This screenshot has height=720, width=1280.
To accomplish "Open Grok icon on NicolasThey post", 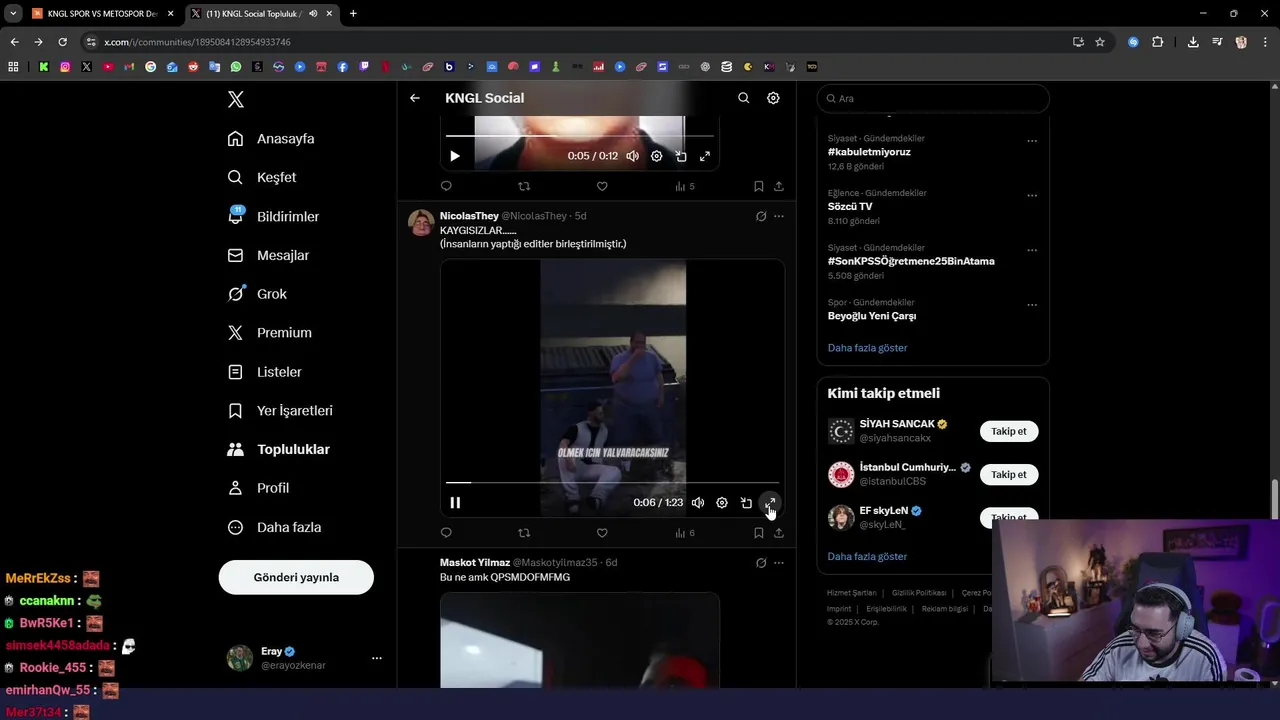I will coord(761,216).
